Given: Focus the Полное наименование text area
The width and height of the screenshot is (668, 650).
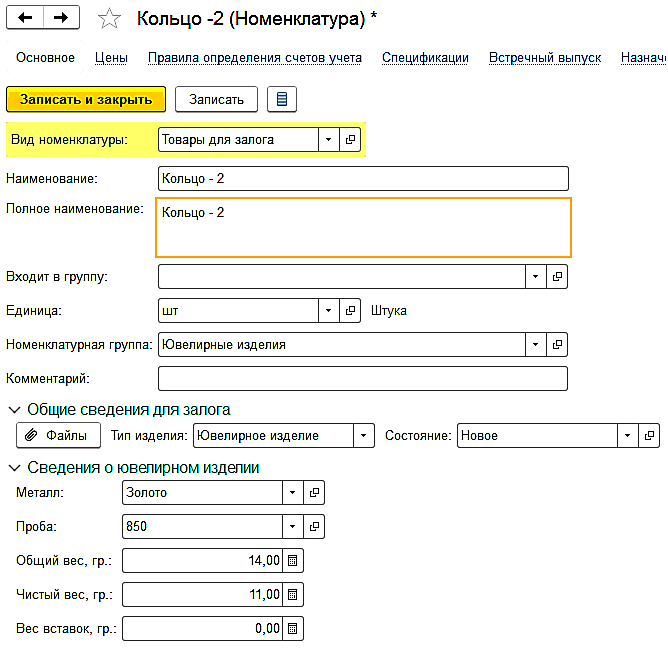Looking at the screenshot, I should (x=363, y=227).
